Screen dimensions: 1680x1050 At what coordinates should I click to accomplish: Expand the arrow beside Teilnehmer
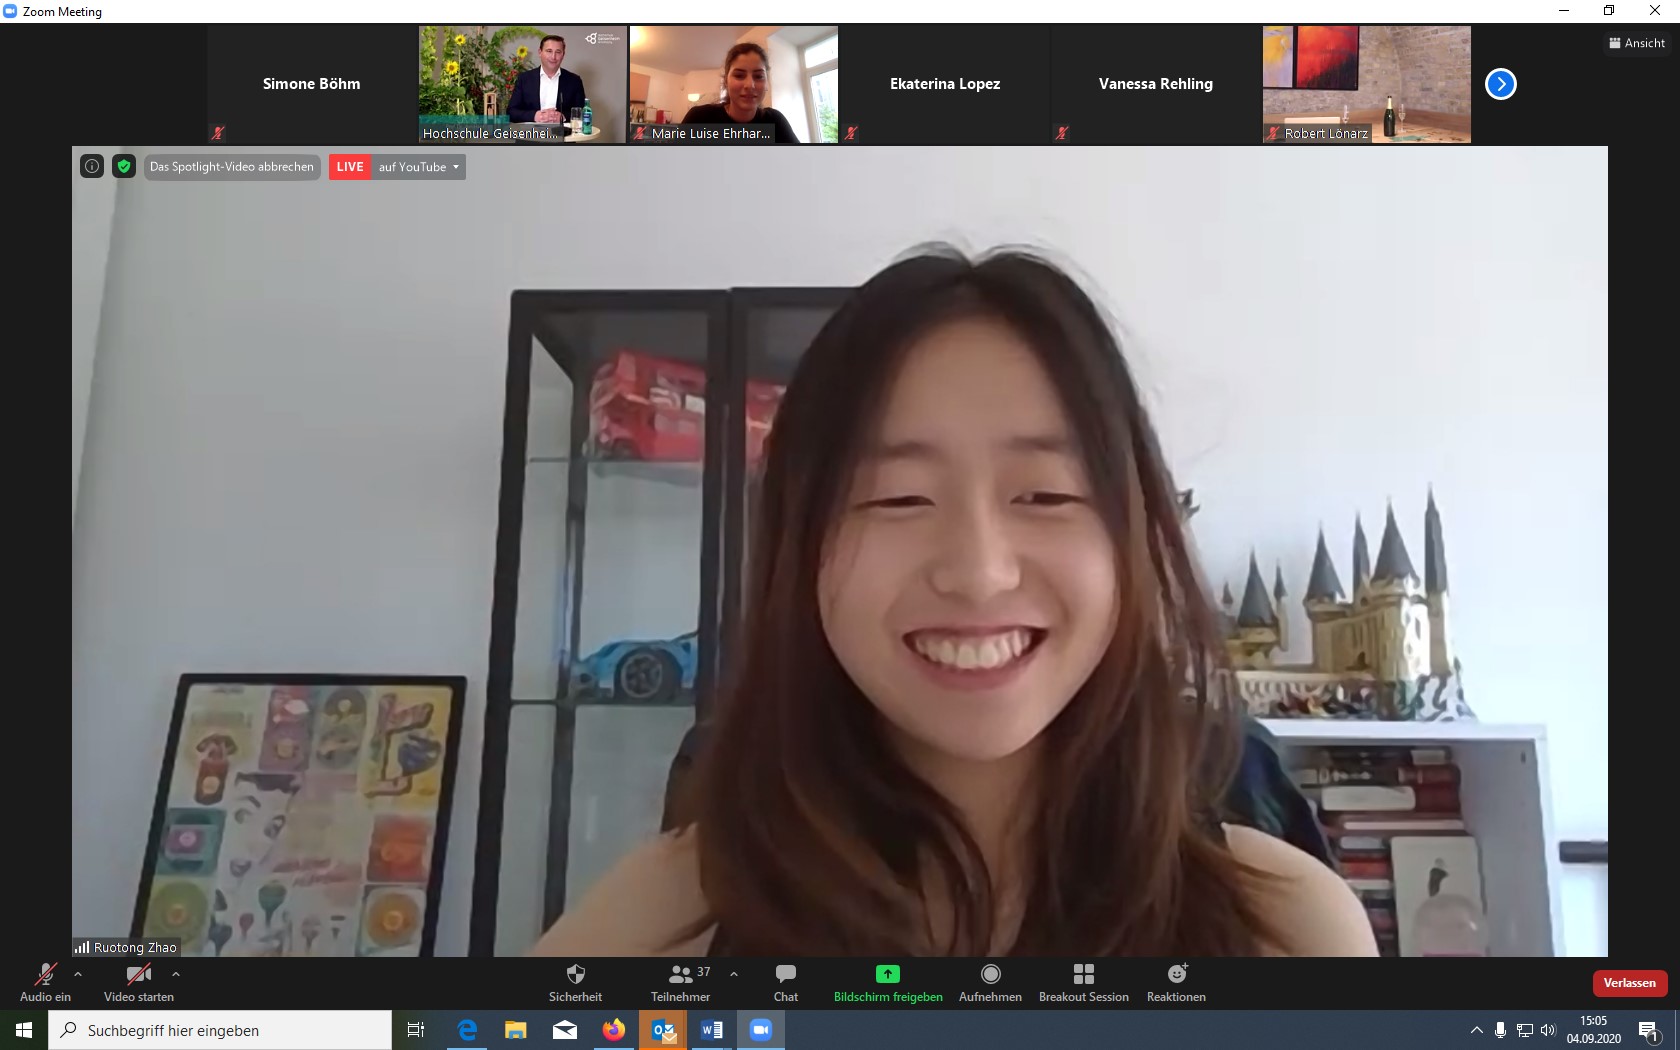pos(734,974)
